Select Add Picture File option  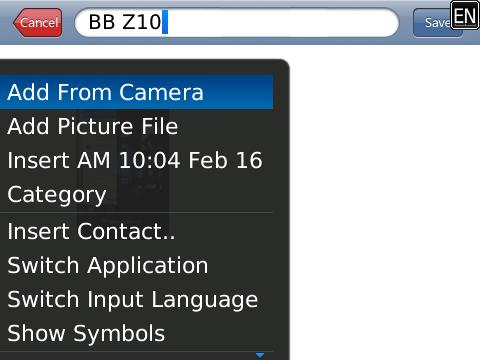(x=136, y=126)
